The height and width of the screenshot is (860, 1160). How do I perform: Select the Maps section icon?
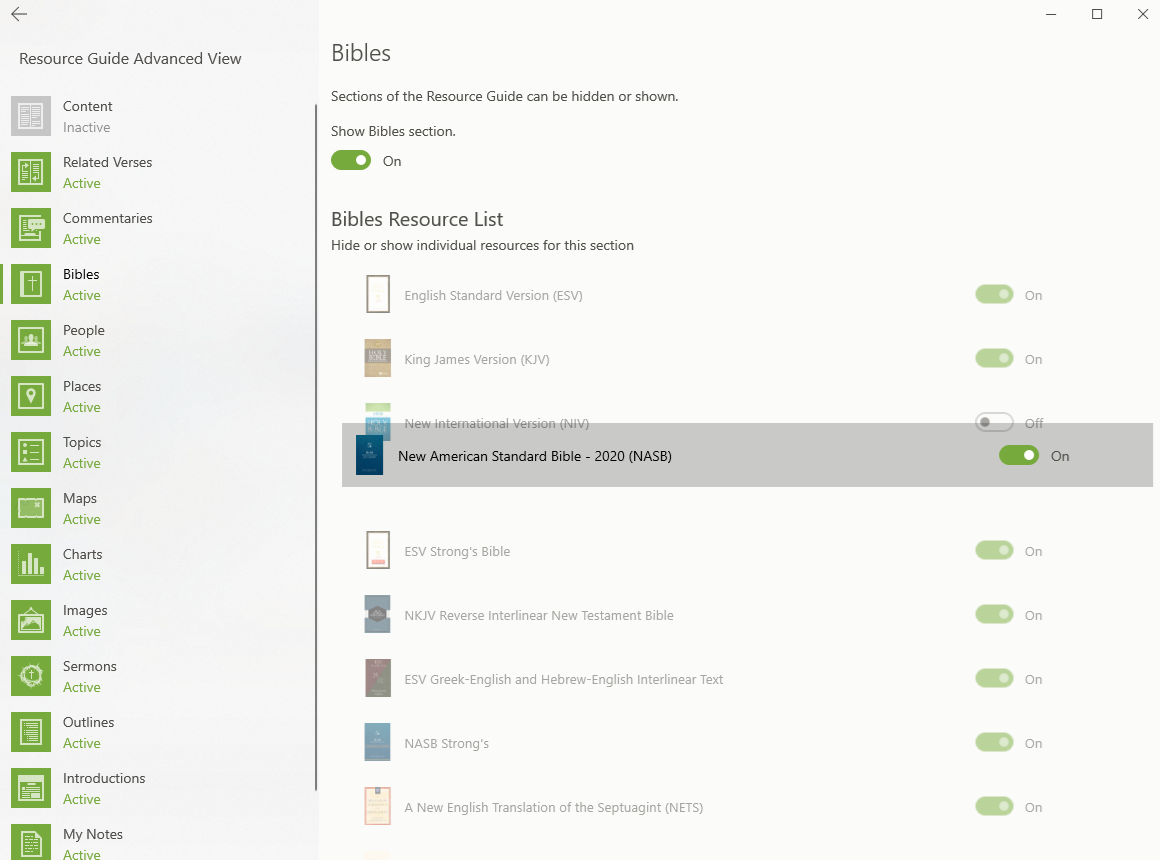coord(31,508)
